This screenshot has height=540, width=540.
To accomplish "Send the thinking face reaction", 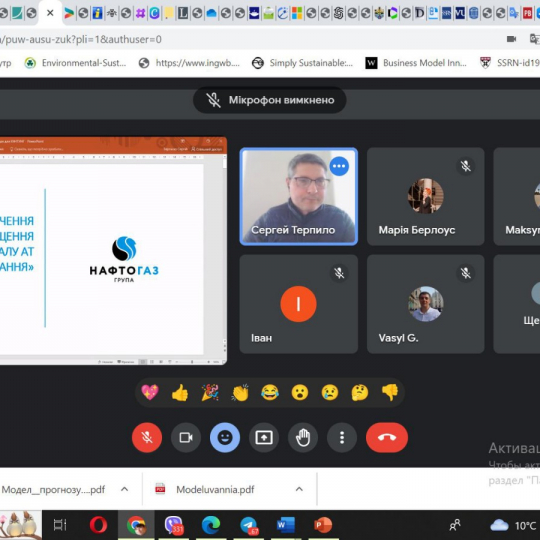I will click(x=360, y=392).
